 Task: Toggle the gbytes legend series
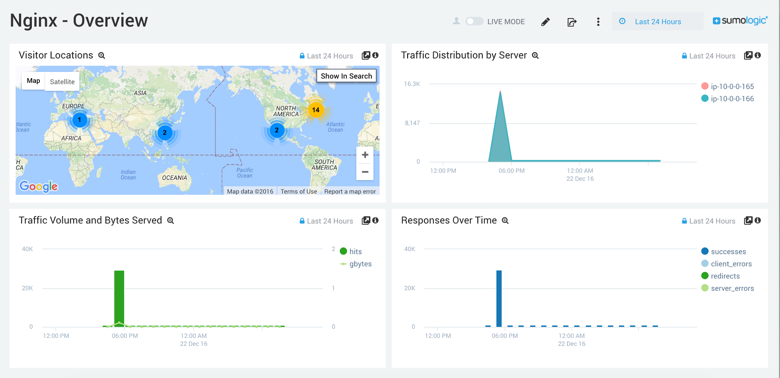coord(356,264)
